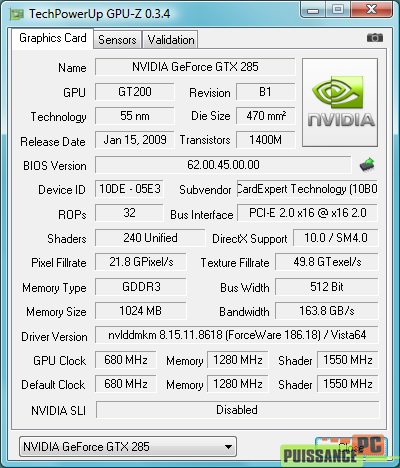The height and width of the screenshot is (468, 400).
Task: Click the BIOS Version 62.00.45.00.00 field
Action: pyautogui.click(x=223, y=165)
